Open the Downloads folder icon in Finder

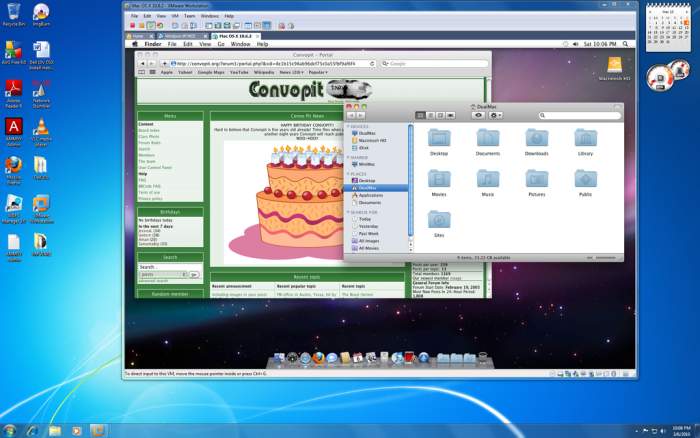537,138
